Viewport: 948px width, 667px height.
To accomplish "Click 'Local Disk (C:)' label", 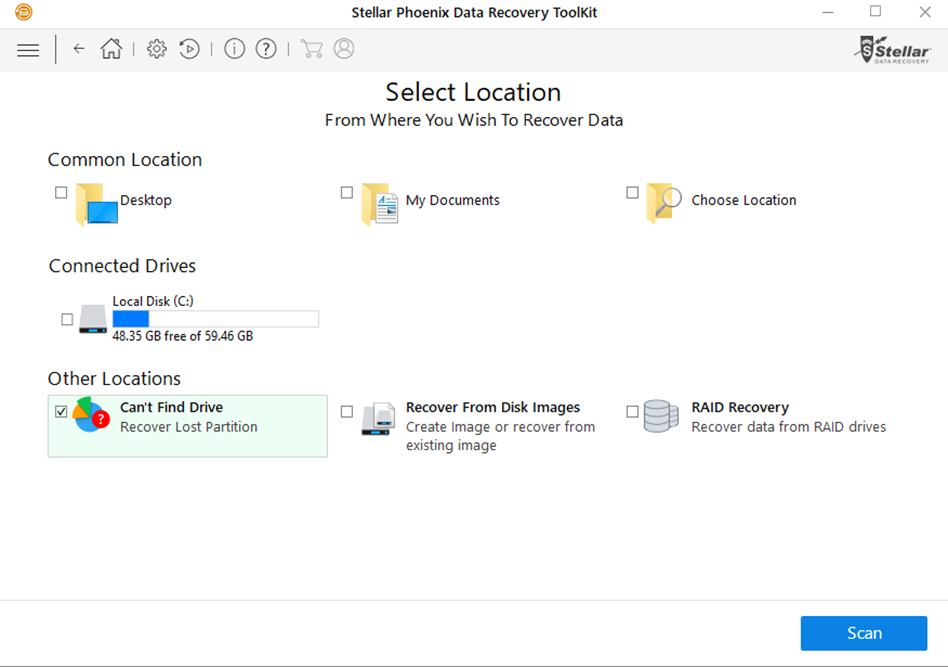I will tap(153, 301).
